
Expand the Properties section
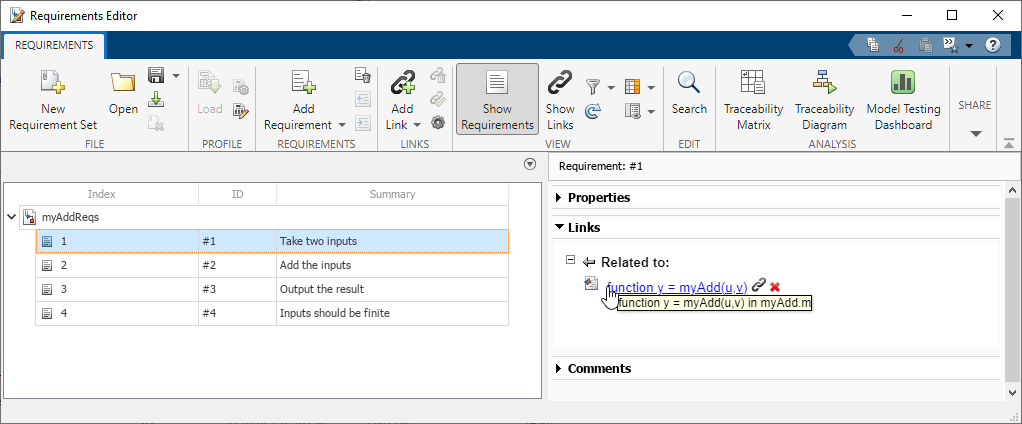click(x=559, y=198)
